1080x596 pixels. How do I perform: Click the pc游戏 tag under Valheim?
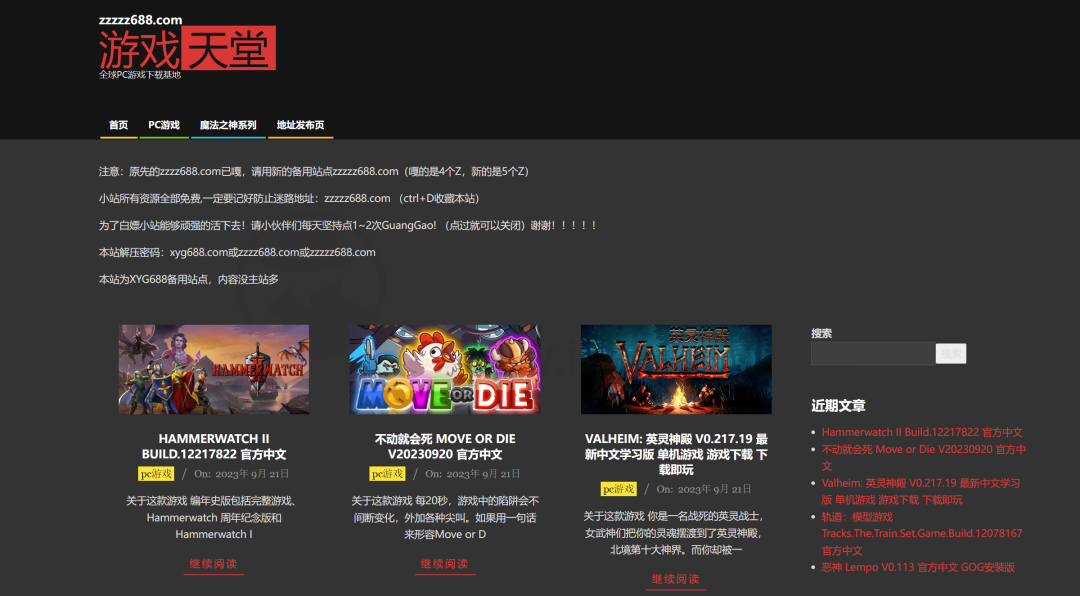[619, 489]
